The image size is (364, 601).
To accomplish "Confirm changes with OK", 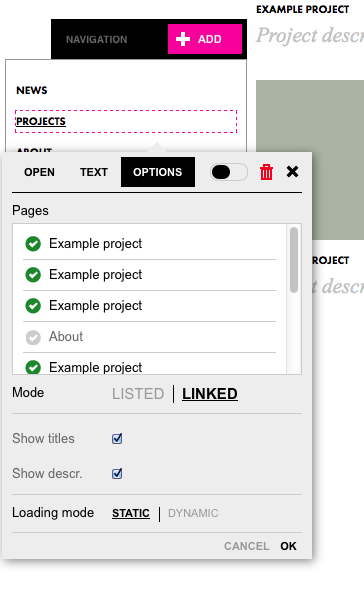I will coord(289,546).
